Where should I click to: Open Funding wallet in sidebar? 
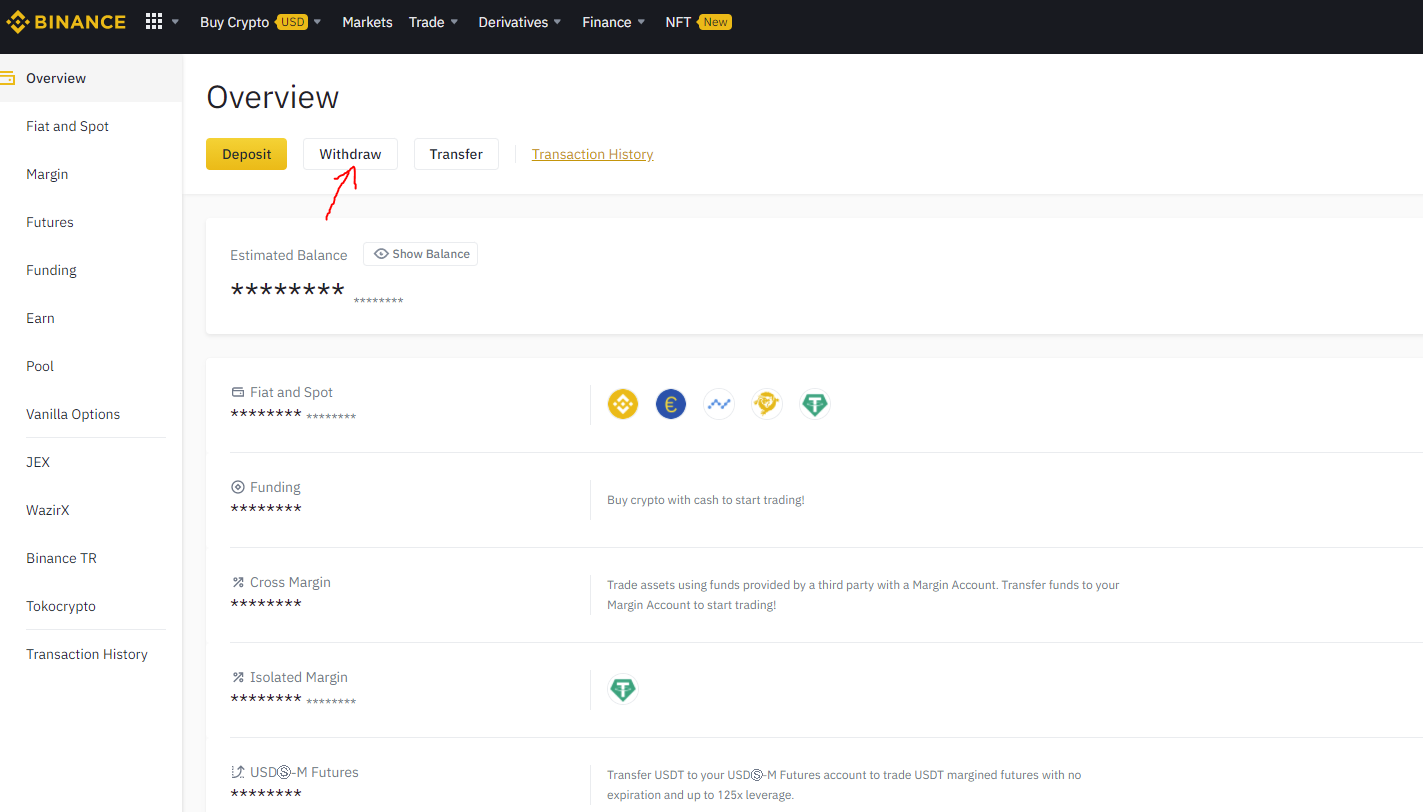(x=51, y=270)
